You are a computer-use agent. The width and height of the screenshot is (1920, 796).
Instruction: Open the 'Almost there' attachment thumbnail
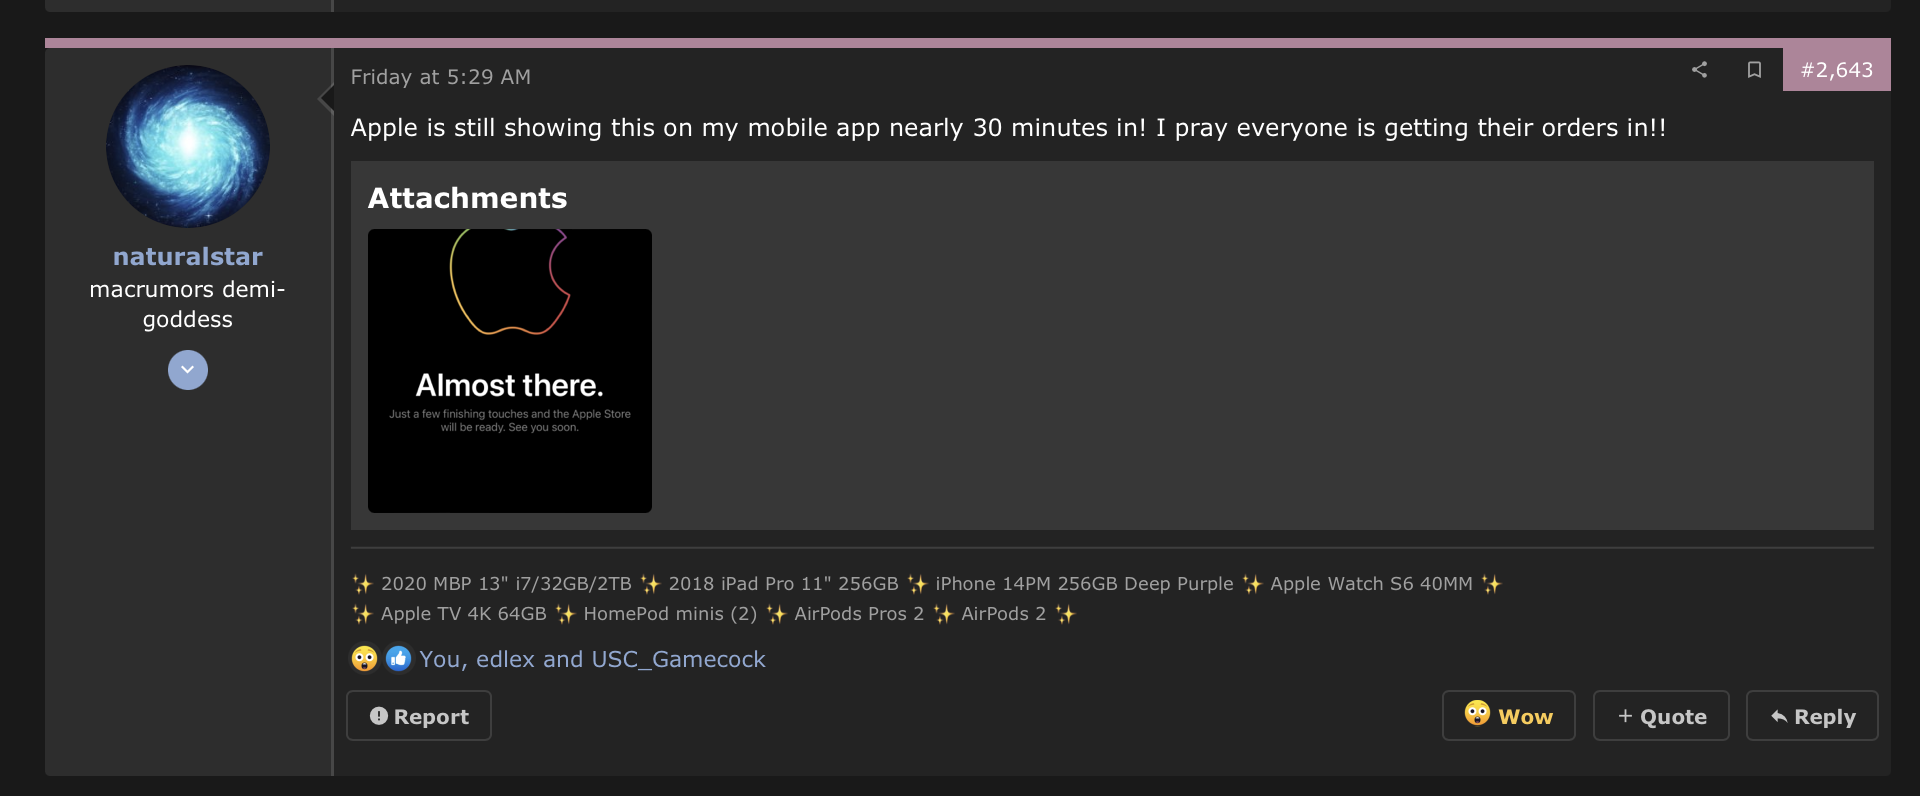coord(510,371)
